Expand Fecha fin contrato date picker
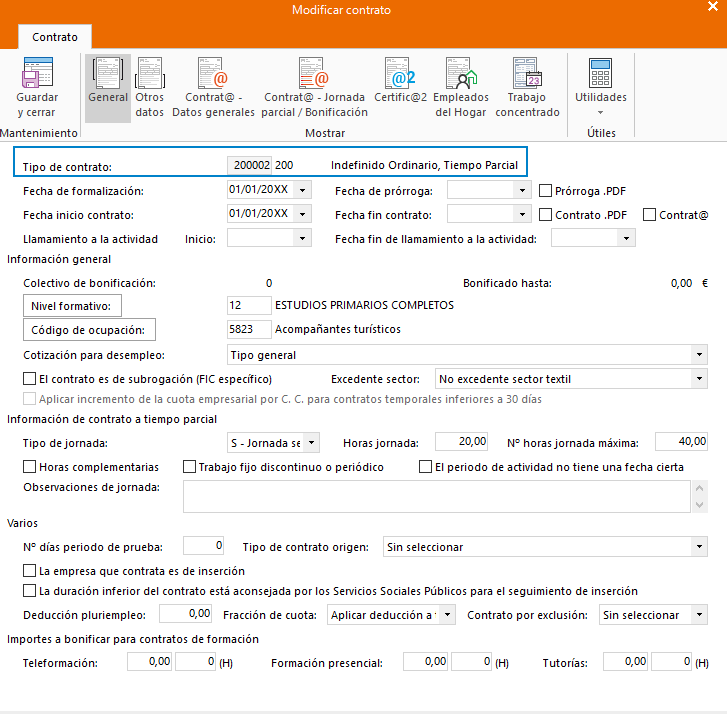 click(x=522, y=214)
